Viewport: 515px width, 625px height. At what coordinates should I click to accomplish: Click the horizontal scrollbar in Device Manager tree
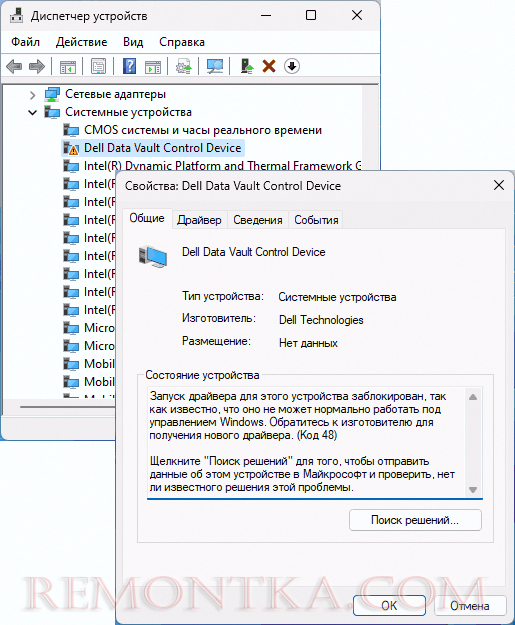click(68, 407)
